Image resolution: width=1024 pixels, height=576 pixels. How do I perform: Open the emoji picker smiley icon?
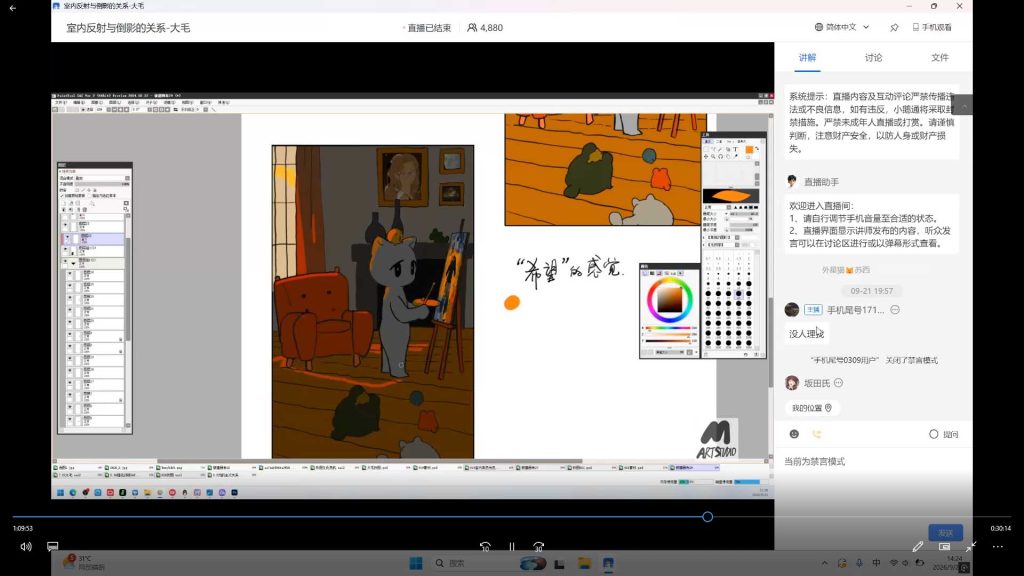(794, 434)
